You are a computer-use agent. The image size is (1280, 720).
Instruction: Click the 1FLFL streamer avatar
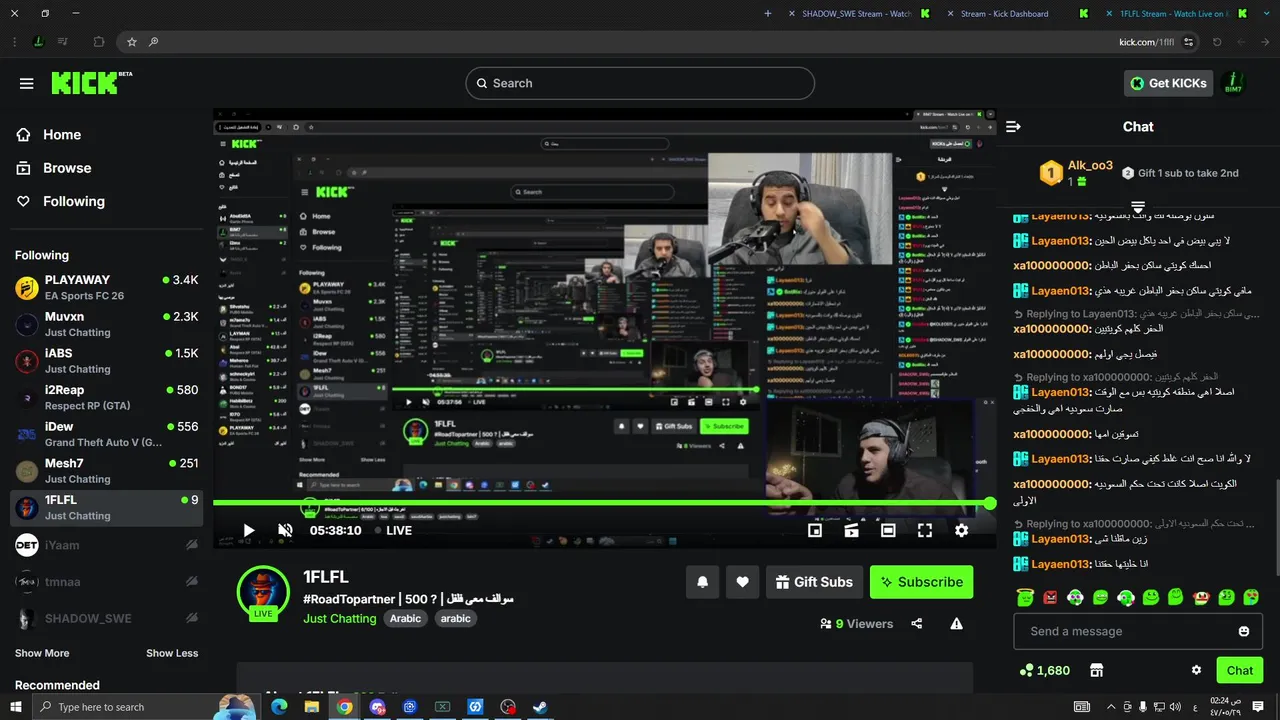[x=263, y=591]
